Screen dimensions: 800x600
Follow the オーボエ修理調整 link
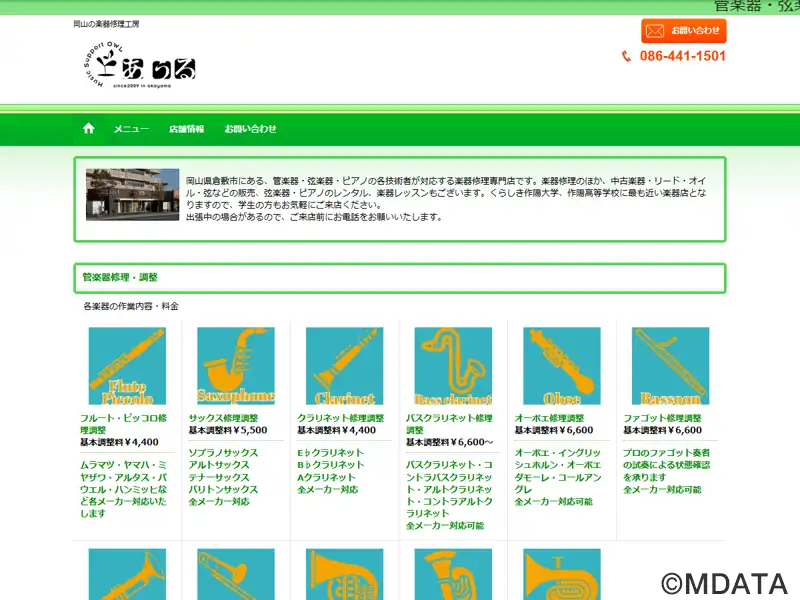point(548,418)
